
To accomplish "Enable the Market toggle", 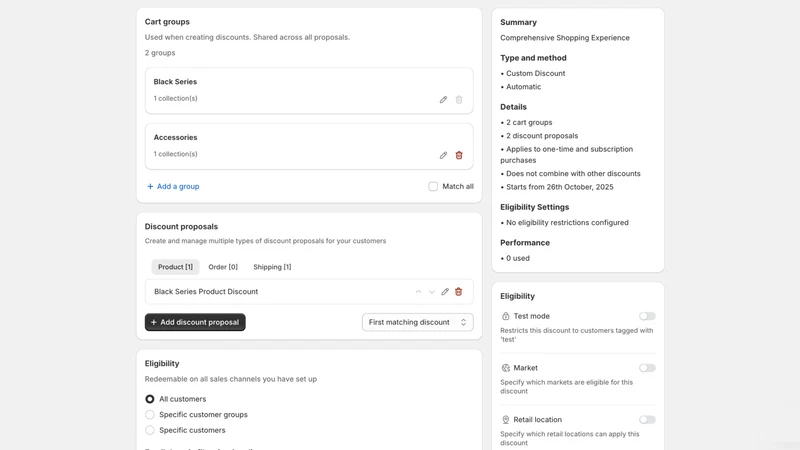I will [x=647, y=368].
